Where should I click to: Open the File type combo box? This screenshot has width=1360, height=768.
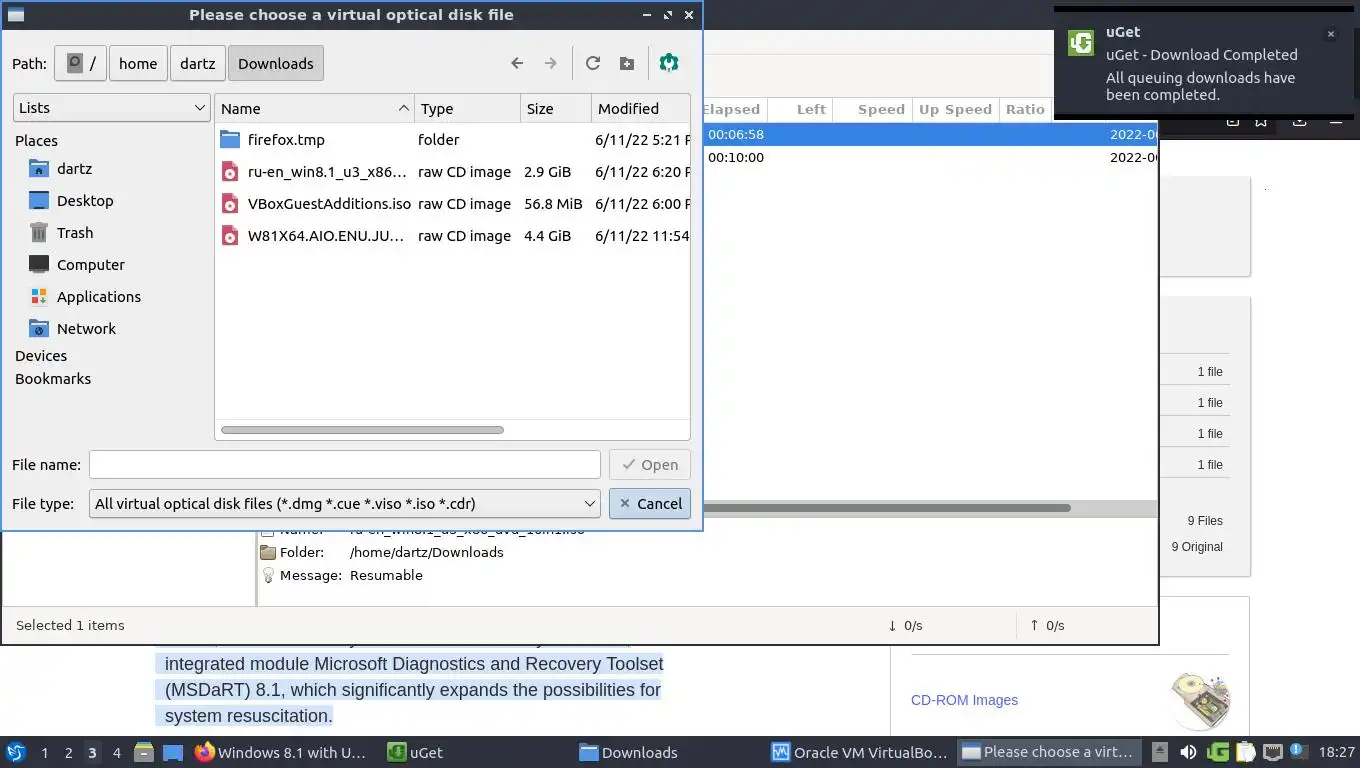[x=345, y=504]
